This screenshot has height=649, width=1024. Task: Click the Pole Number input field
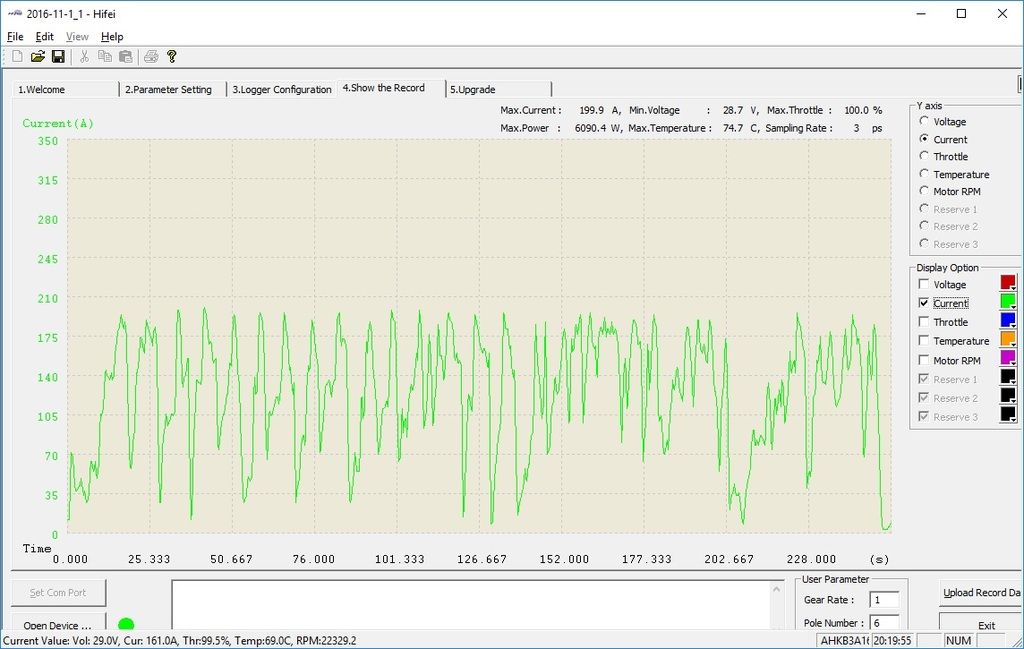coord(884,622)
